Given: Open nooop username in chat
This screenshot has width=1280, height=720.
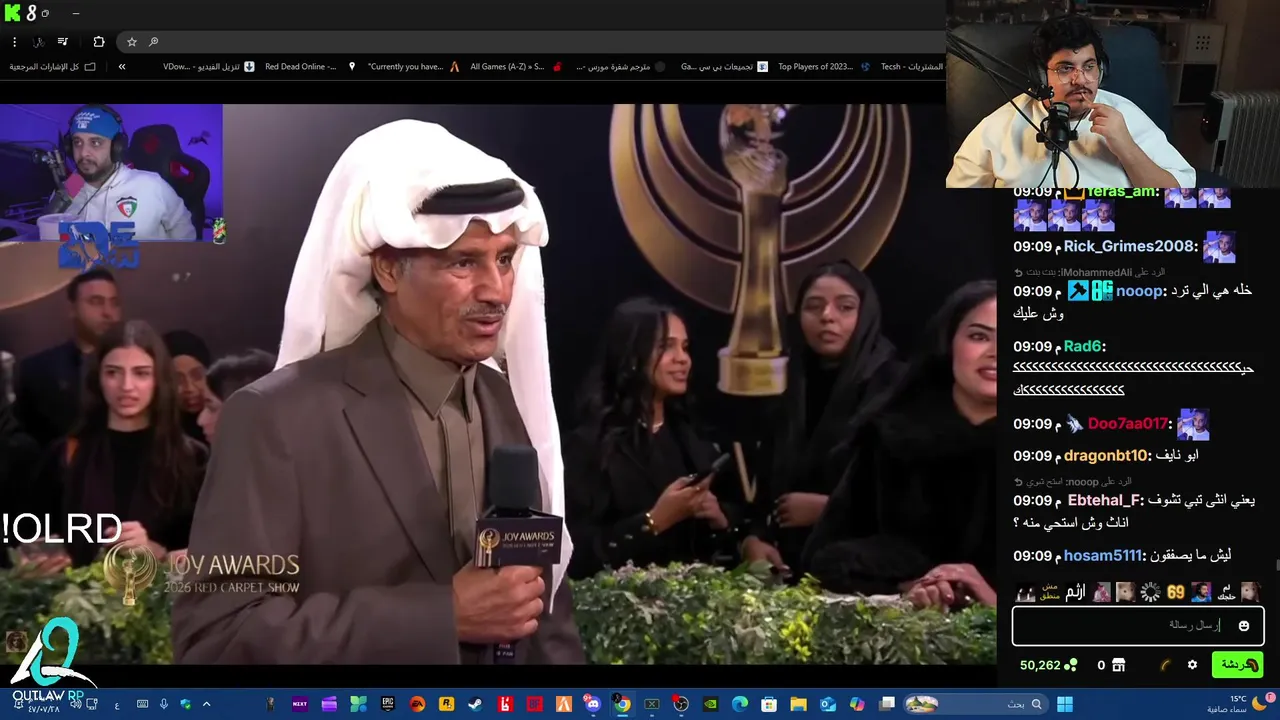Looking at the screenshot, I should [x=1139, y=291].
